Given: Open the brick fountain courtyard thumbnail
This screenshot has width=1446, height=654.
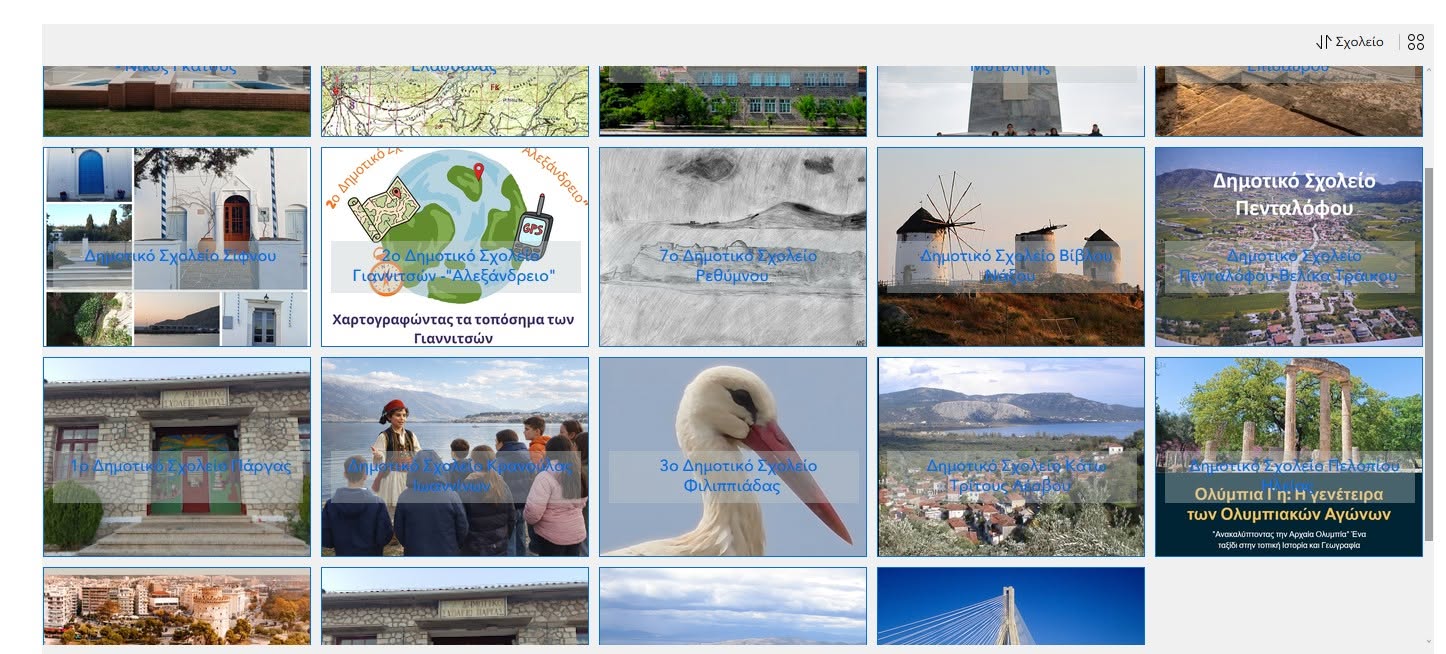Looking at the screenshot, I should (x=177, y=101).
